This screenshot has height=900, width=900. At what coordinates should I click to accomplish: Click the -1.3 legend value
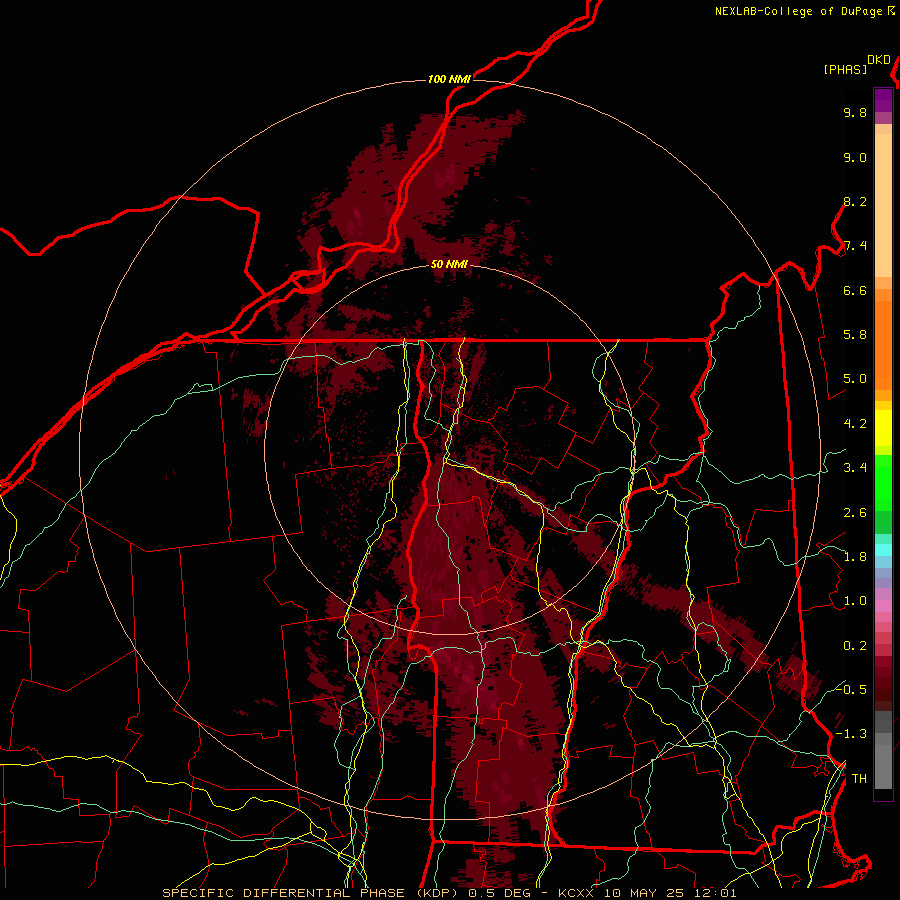click(851, 734)
